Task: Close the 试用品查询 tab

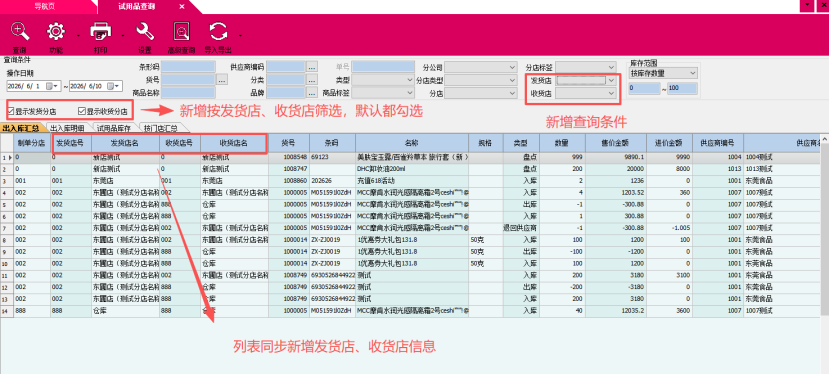Action: 182,6
